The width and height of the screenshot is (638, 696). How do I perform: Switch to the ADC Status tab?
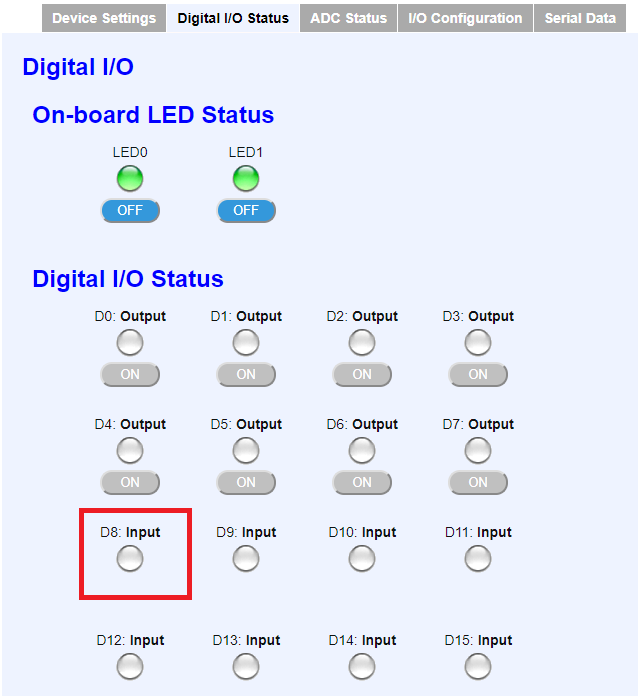(x=349, y=18)
